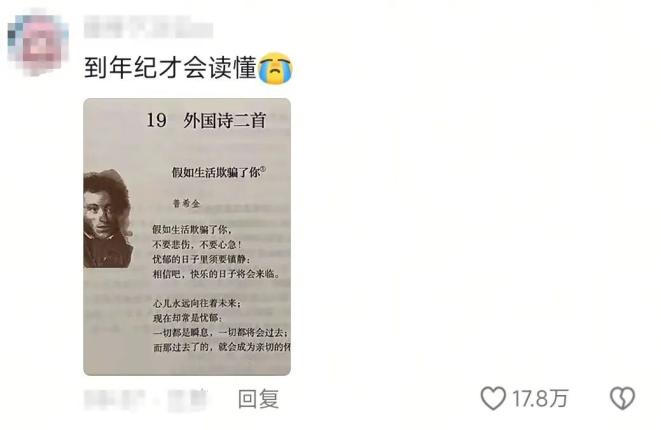The image size is (661, 430).
Task: Tap the line 心儿永远向往着未来
Action: (196, 303)
